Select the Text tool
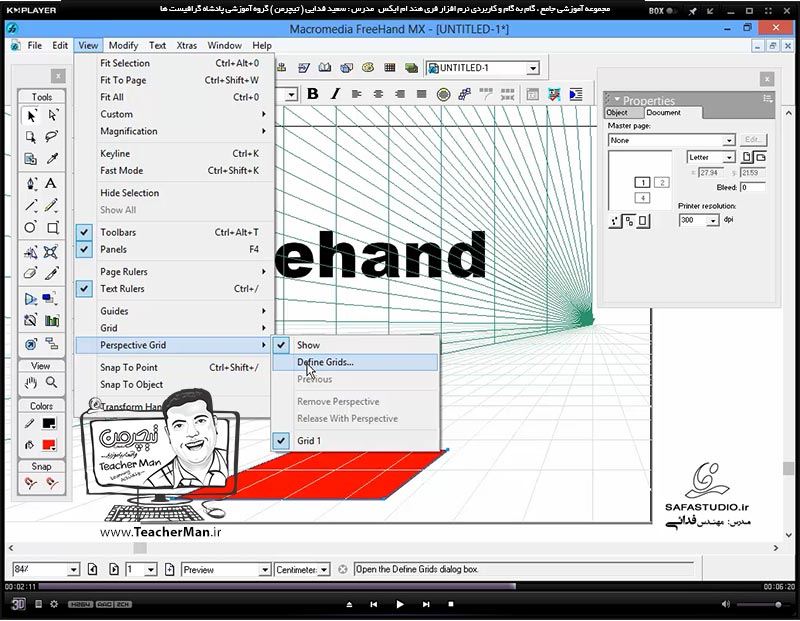 click(51, 183)
